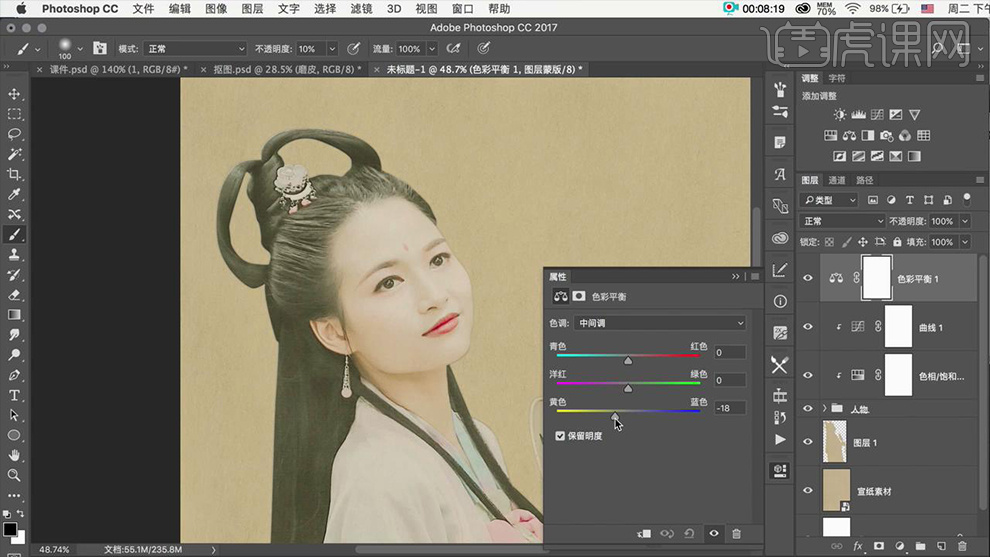Open the 文件 menu
990x557 pixels.
143,9
